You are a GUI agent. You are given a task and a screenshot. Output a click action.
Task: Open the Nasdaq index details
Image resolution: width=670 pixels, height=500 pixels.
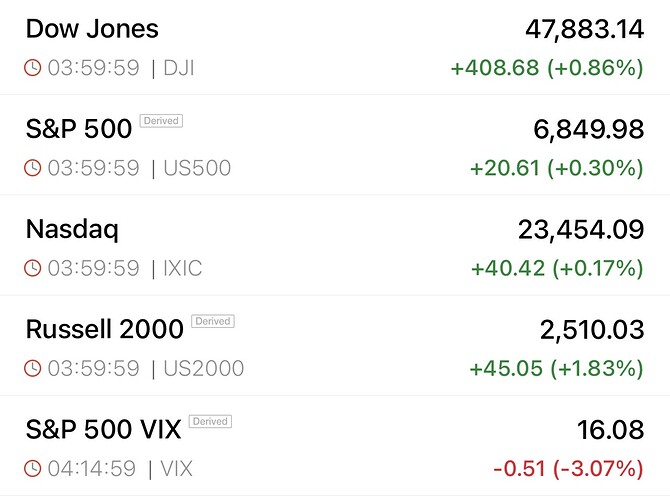[72, 229]
